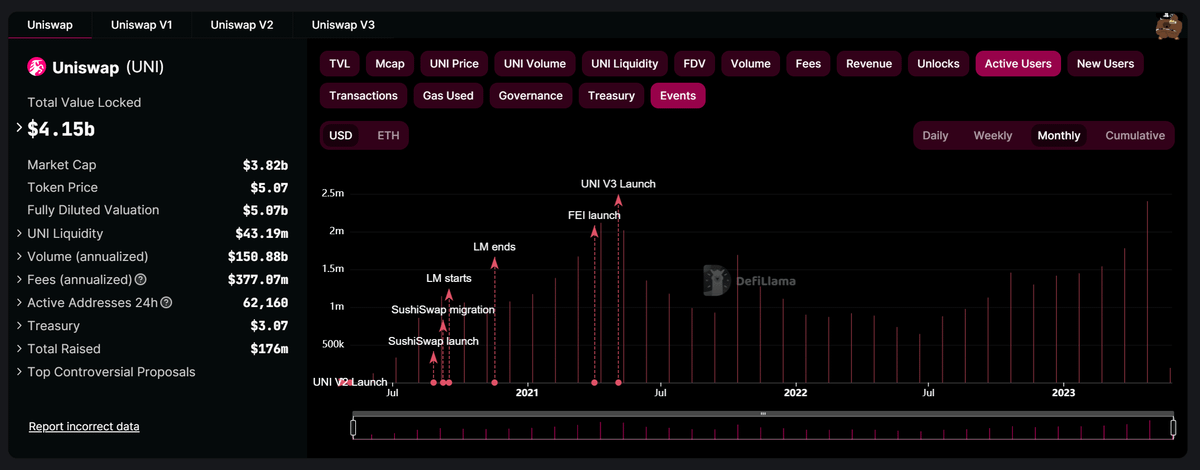Toggle the Events overlay chip
The height and width of the screenshot is (470, 1200).
pyautogui.click(x=678, y=96)
